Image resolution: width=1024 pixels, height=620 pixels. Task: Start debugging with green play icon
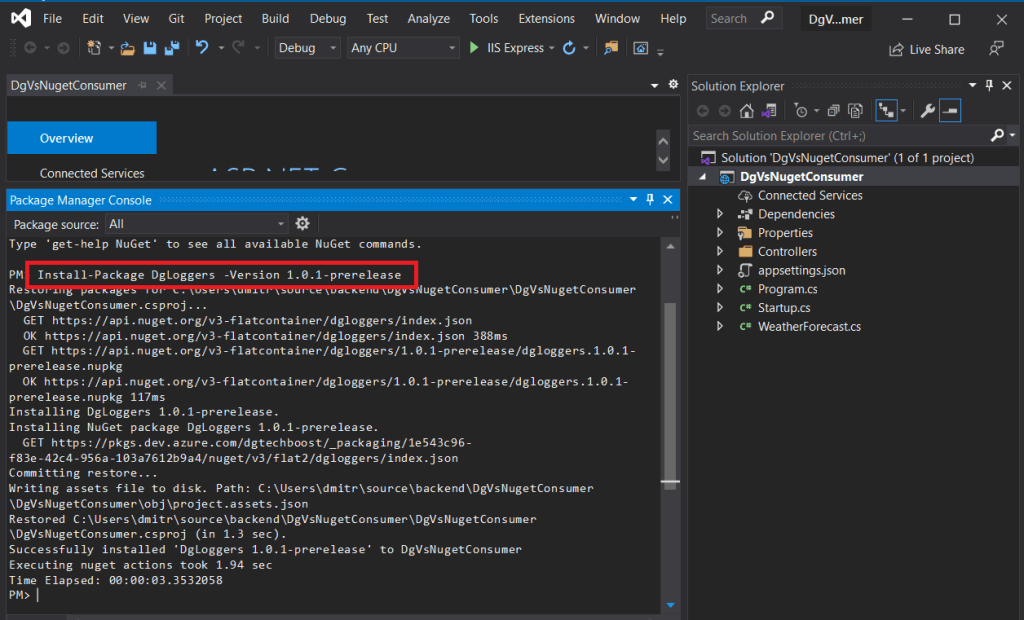(x=475, y=48)
